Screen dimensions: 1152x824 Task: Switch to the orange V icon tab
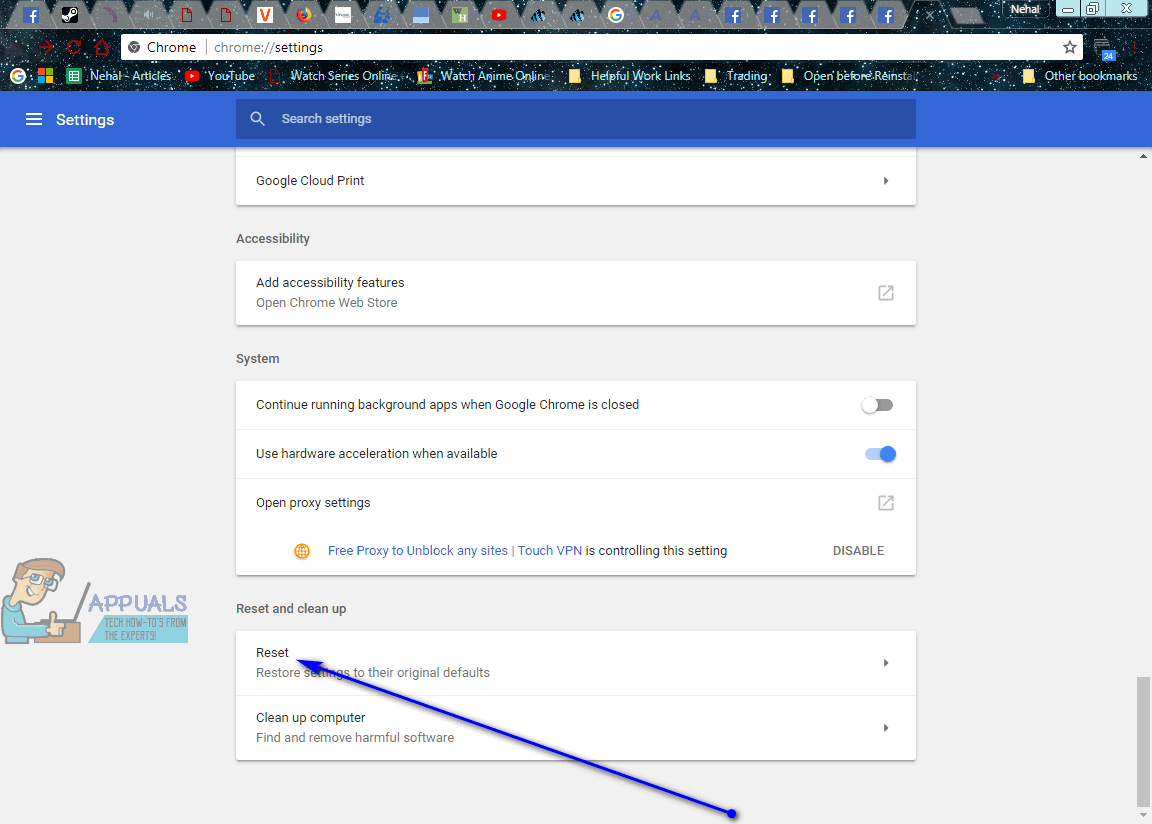pyautogui.click(x=264, y=14)
